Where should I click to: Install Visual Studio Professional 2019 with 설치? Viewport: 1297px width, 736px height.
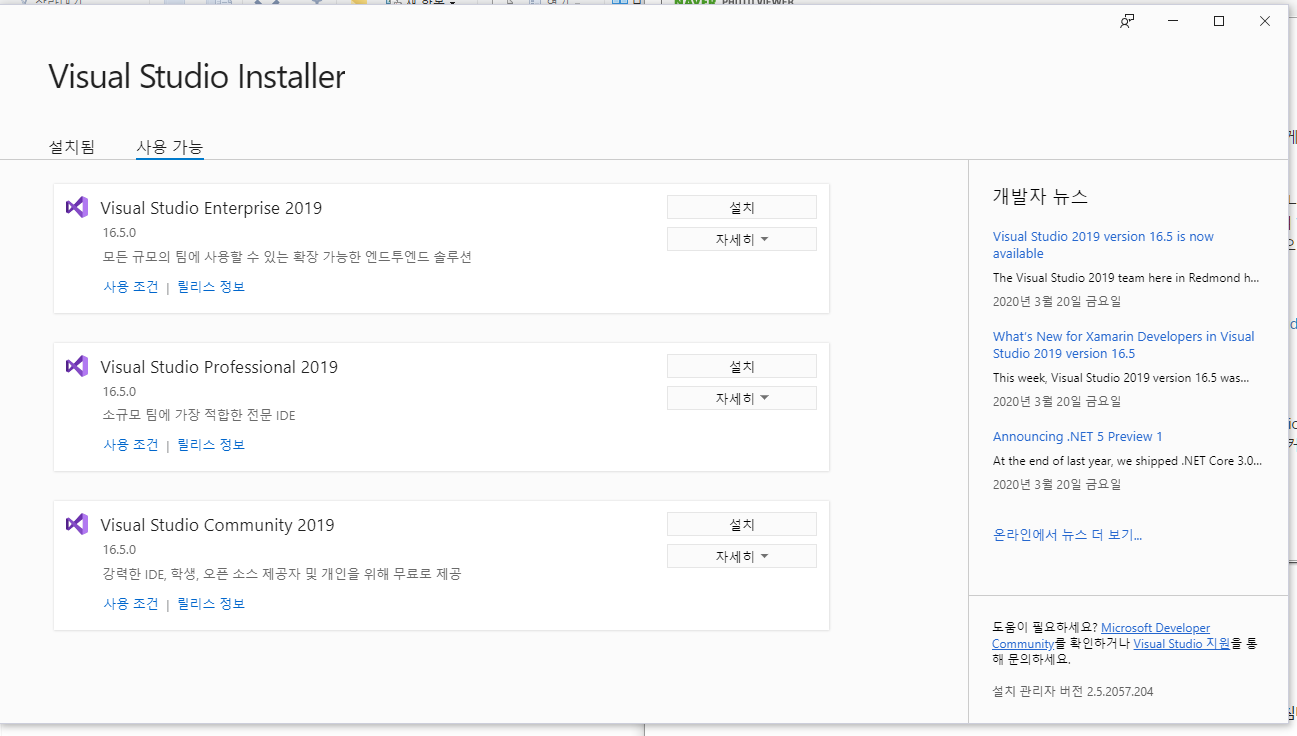[742, 366]
